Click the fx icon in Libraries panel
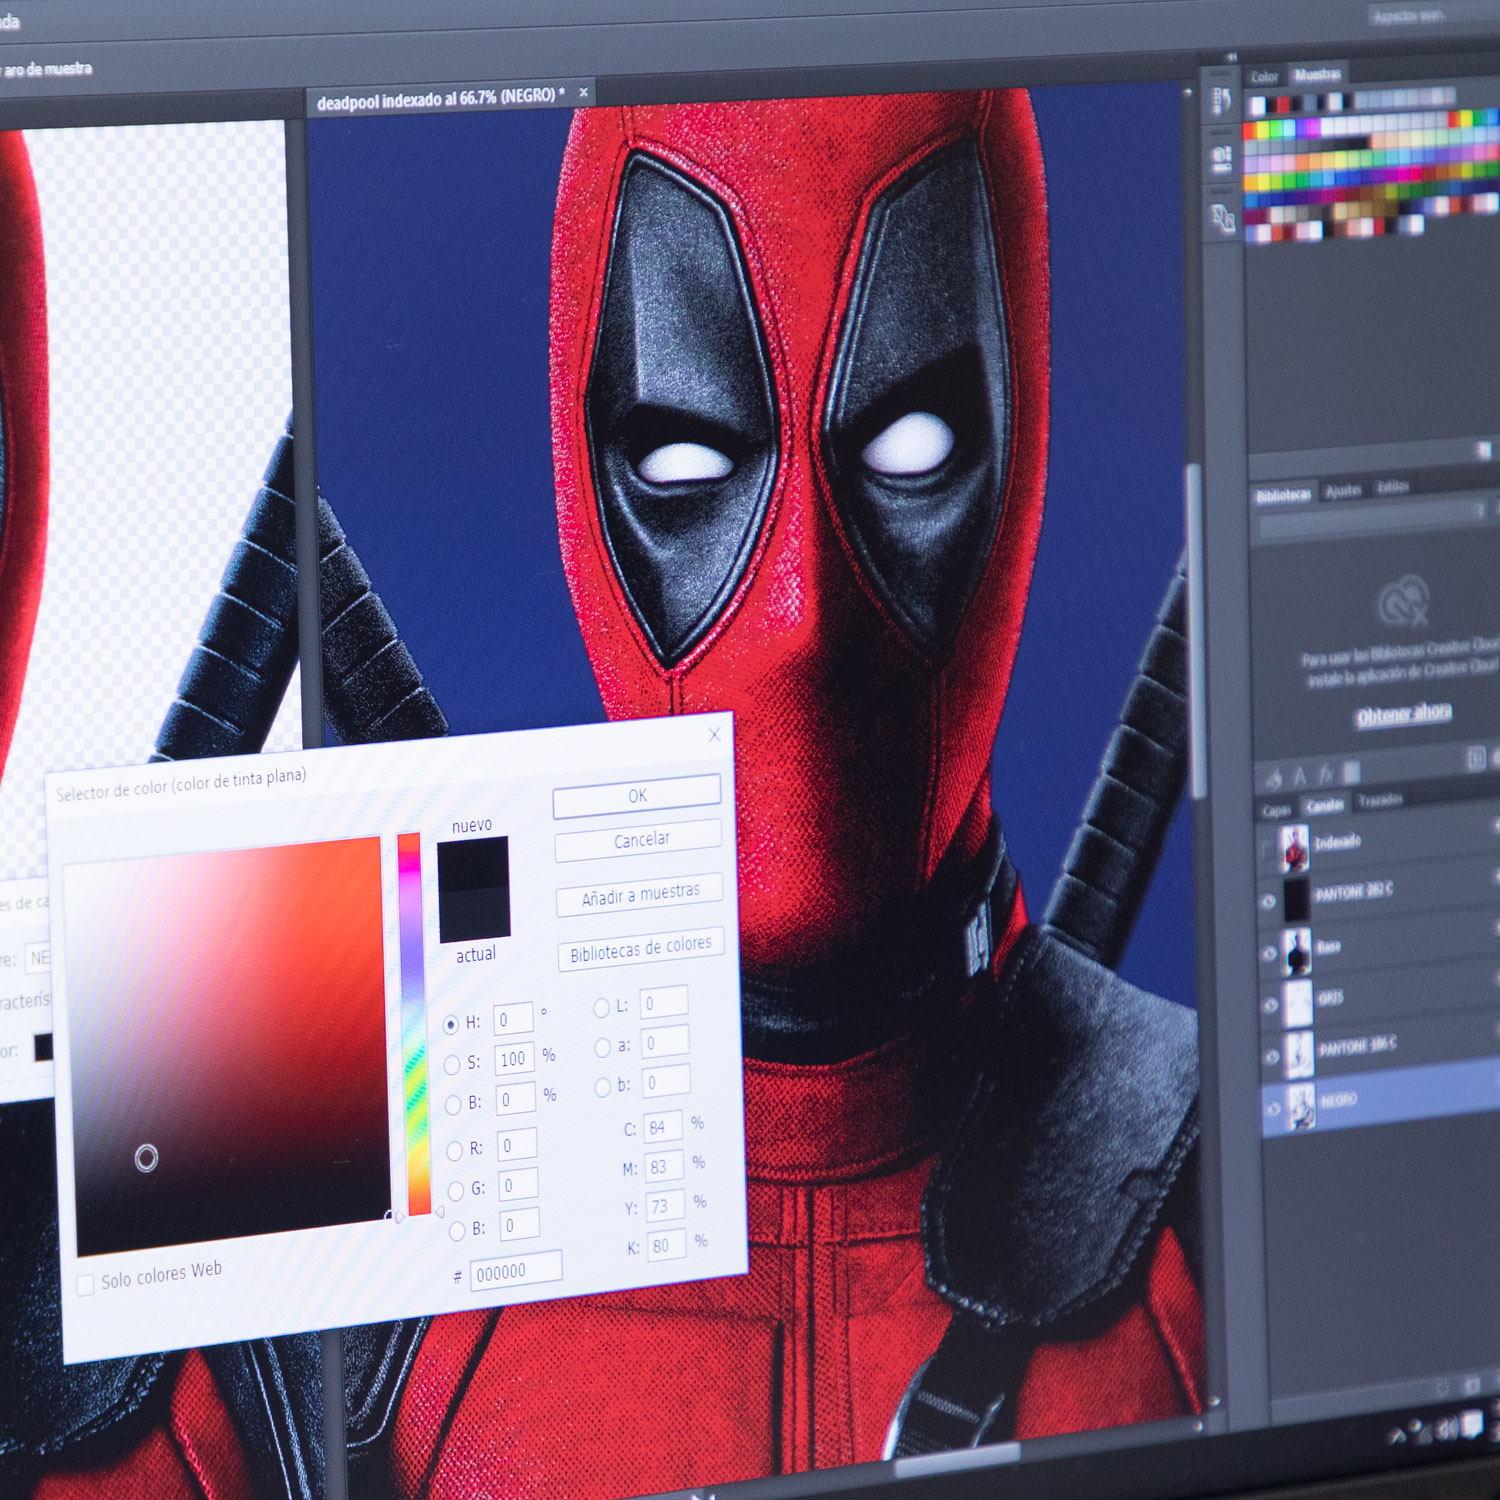This screenshot has width=1500, height=1500. click(1325, 774)
